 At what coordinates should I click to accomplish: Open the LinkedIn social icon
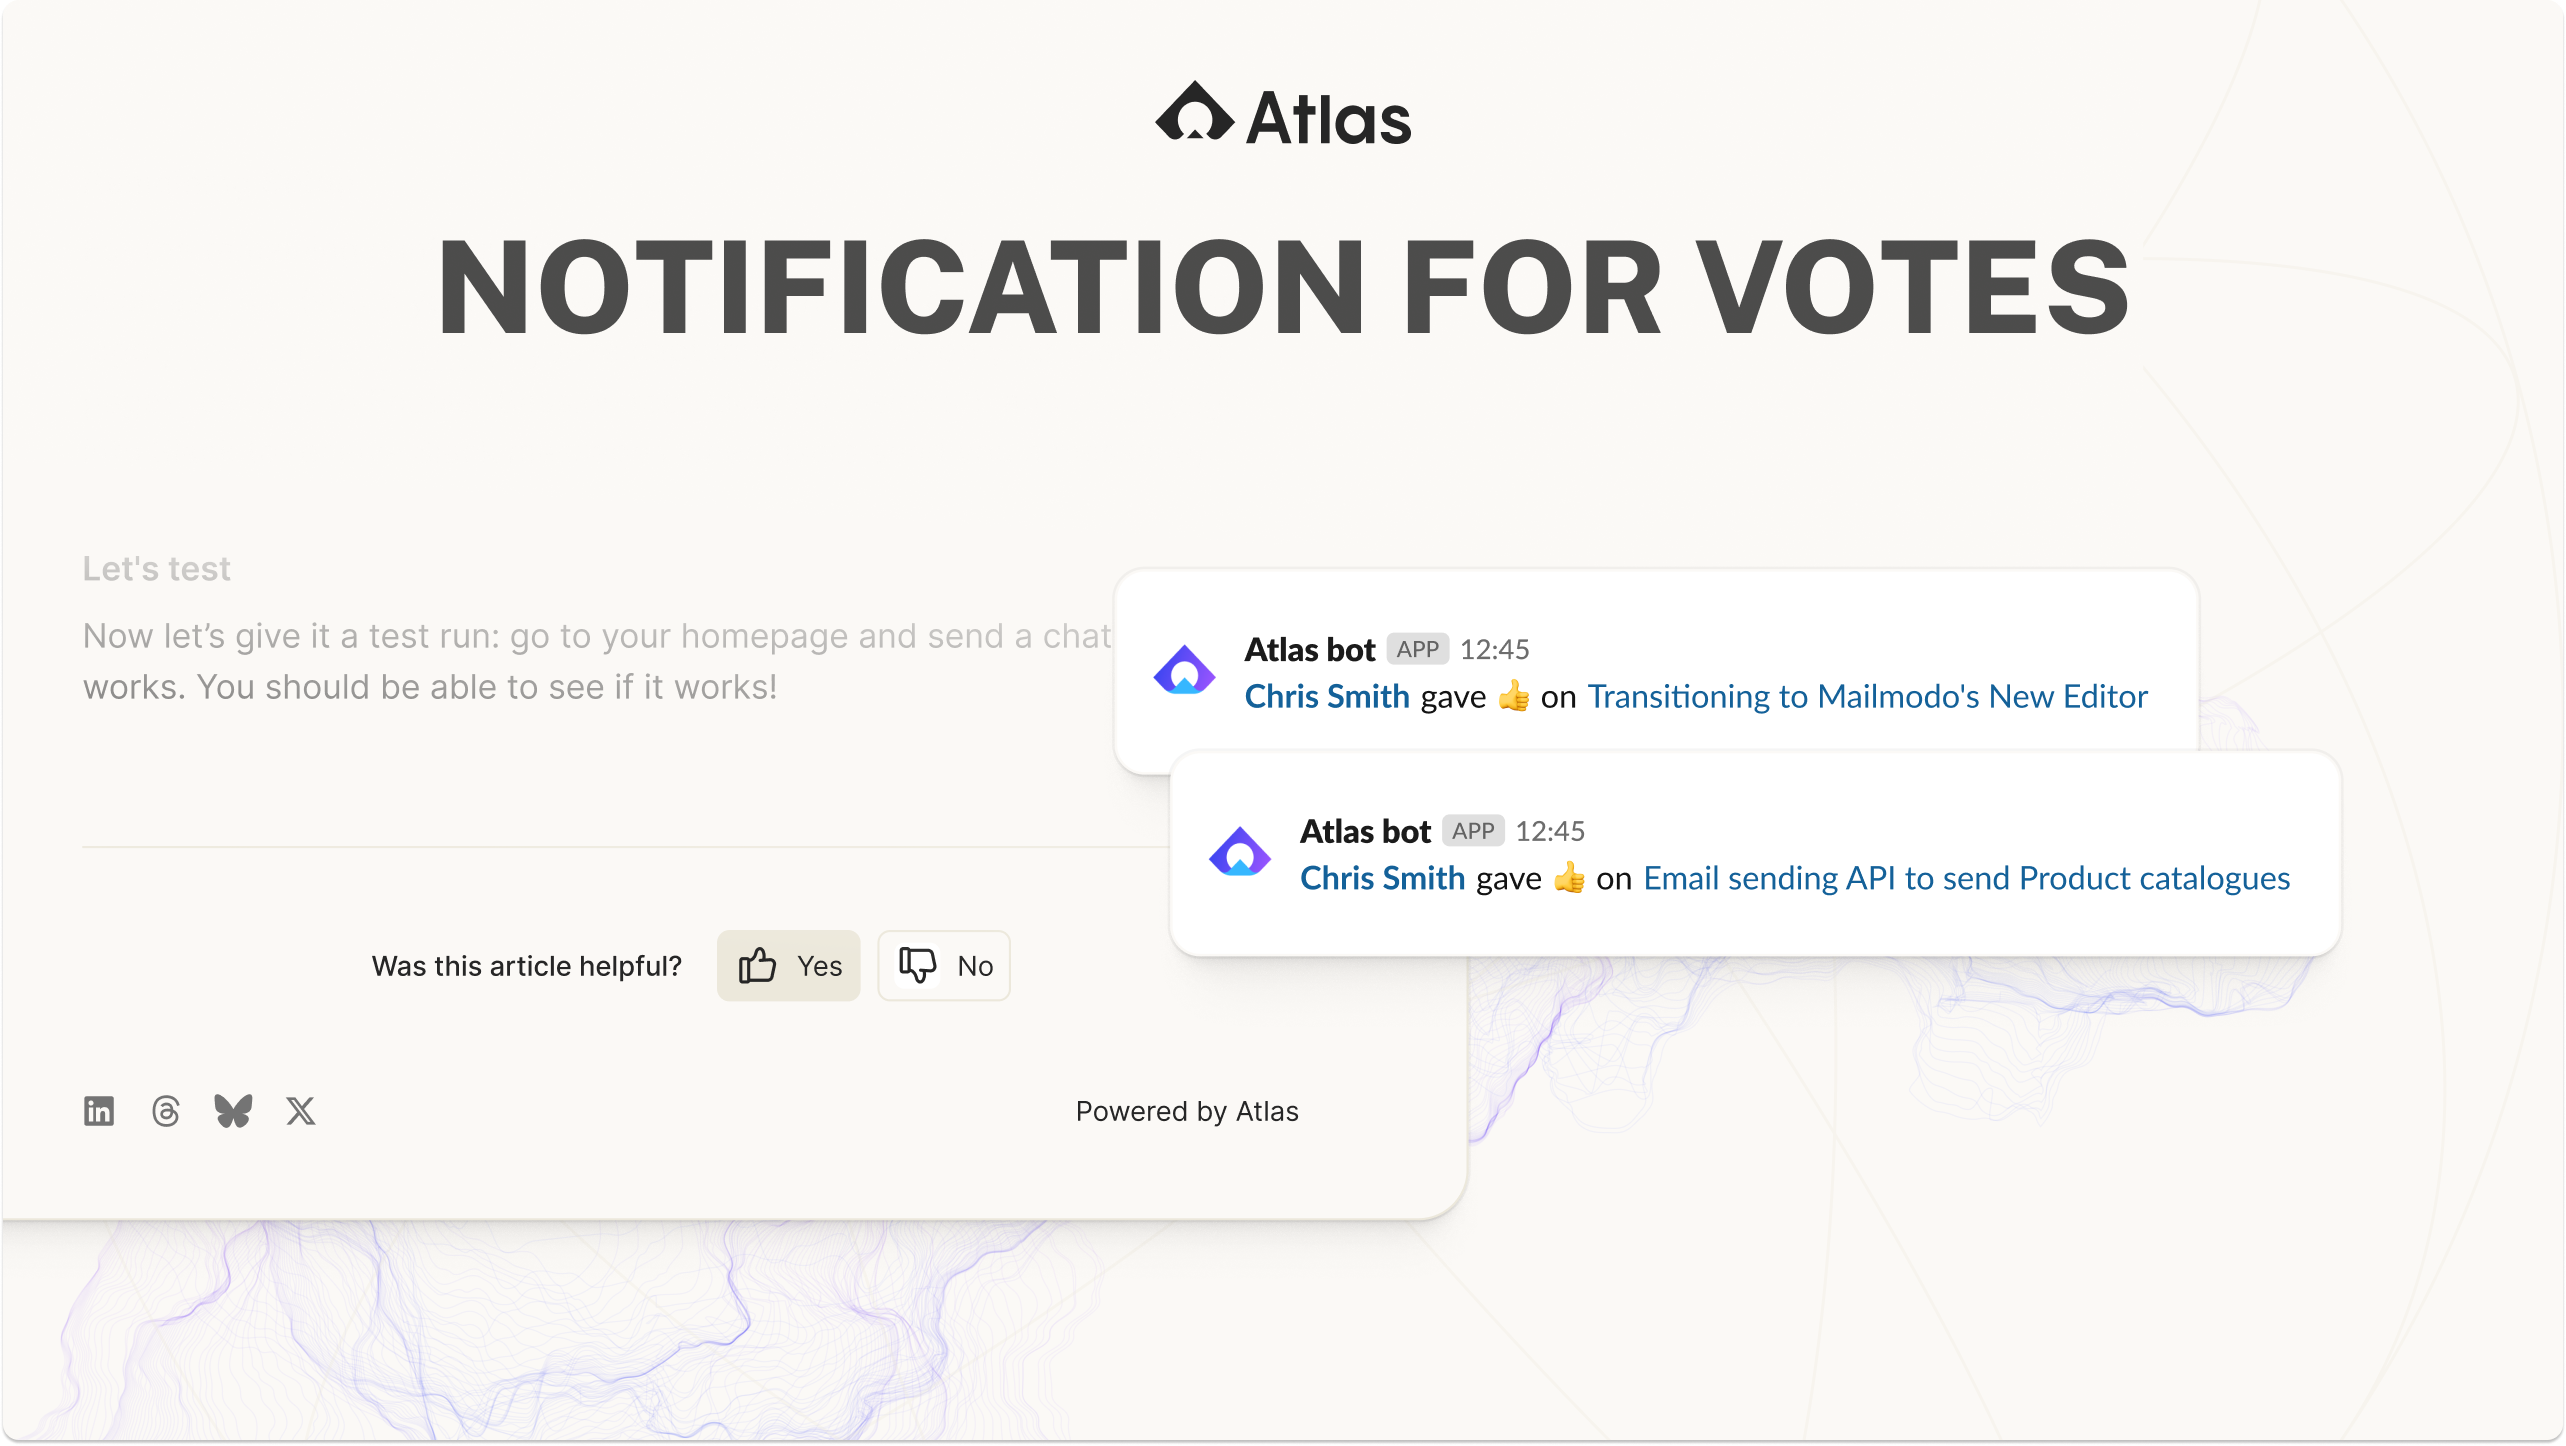(99, 1111)
